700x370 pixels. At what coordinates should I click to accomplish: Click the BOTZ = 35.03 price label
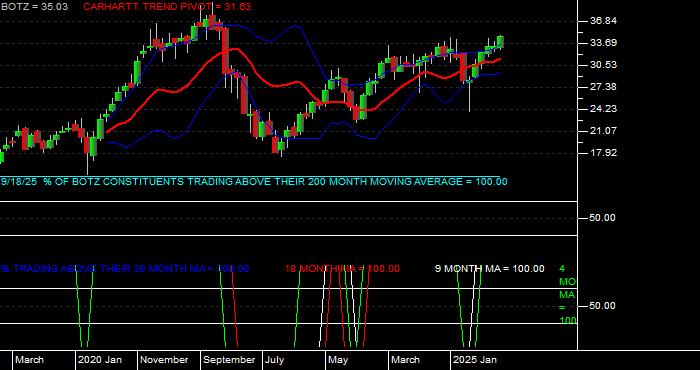click(34, 7)
